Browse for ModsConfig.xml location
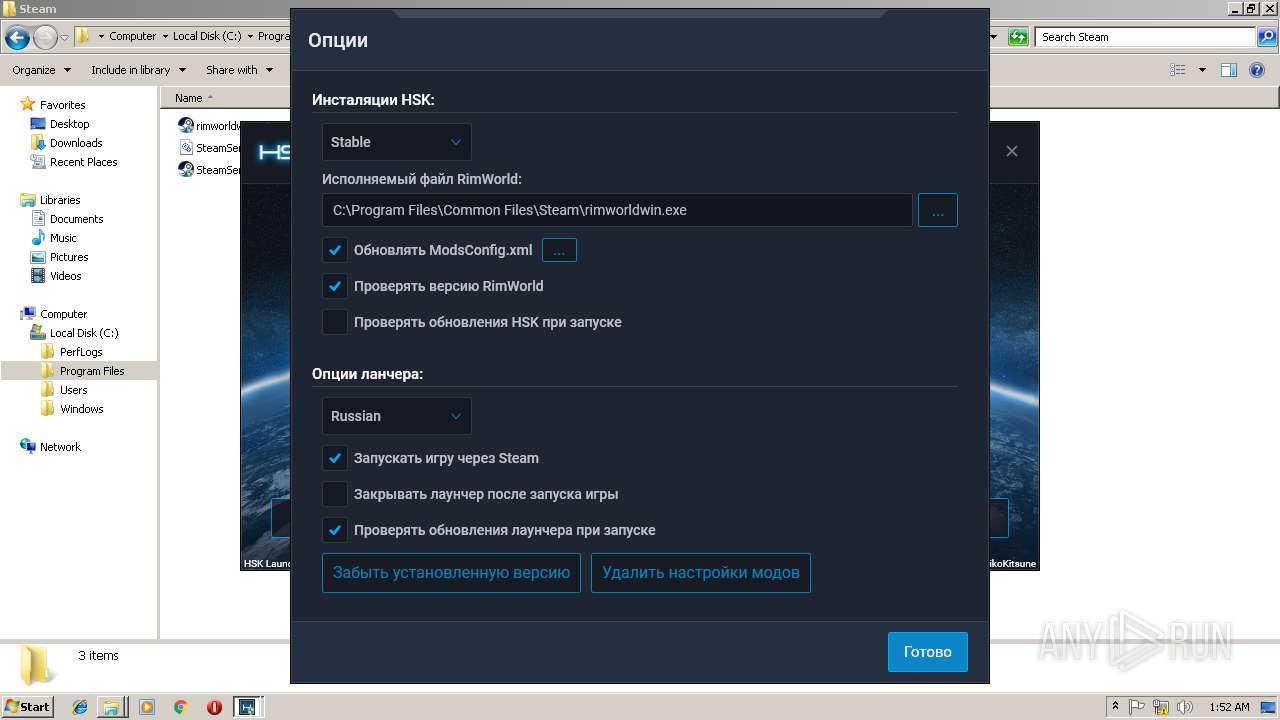The image size is (1280, 720). pyautogui.click(x=559, y=250)
